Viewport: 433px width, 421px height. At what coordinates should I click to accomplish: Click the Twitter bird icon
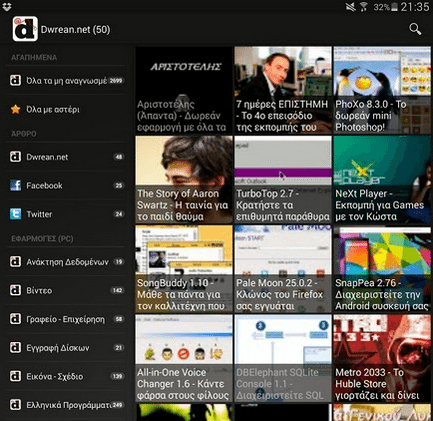pyautogui.click(x=15, y=214)
